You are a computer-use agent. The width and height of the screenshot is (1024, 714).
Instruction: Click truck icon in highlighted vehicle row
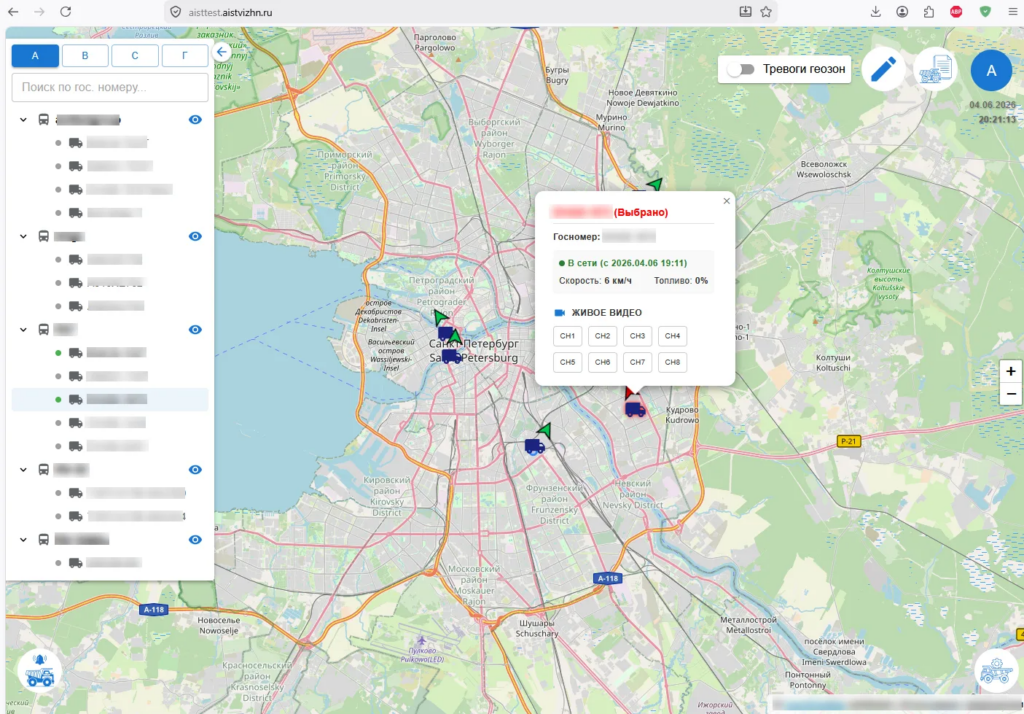(x=76, y=399)
